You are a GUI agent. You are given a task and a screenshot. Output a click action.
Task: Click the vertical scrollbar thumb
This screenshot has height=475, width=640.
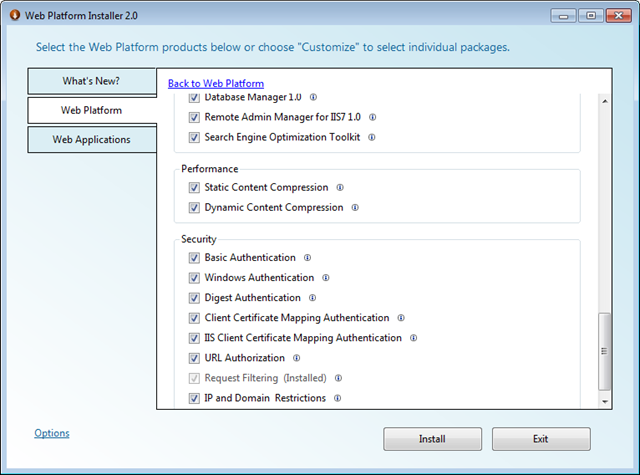[x=604, y=351]
